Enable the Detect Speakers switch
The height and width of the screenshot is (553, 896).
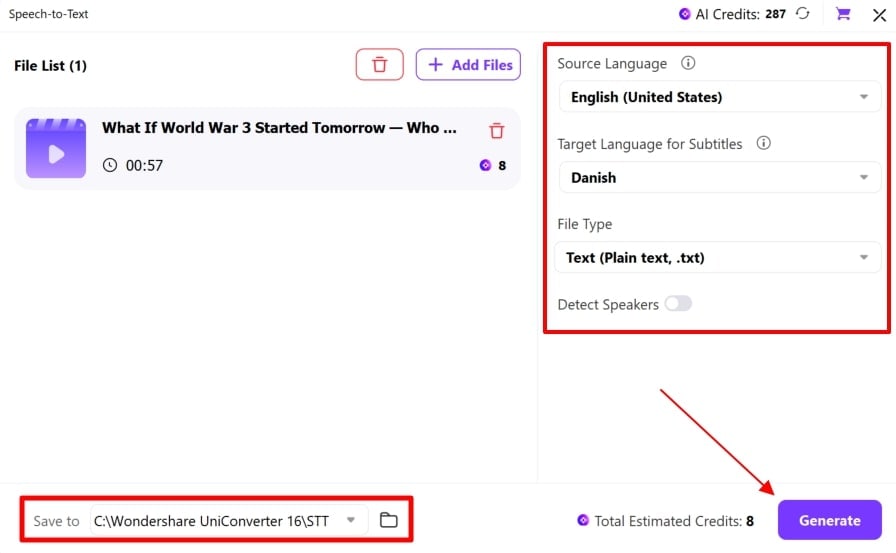pos(678,303)
